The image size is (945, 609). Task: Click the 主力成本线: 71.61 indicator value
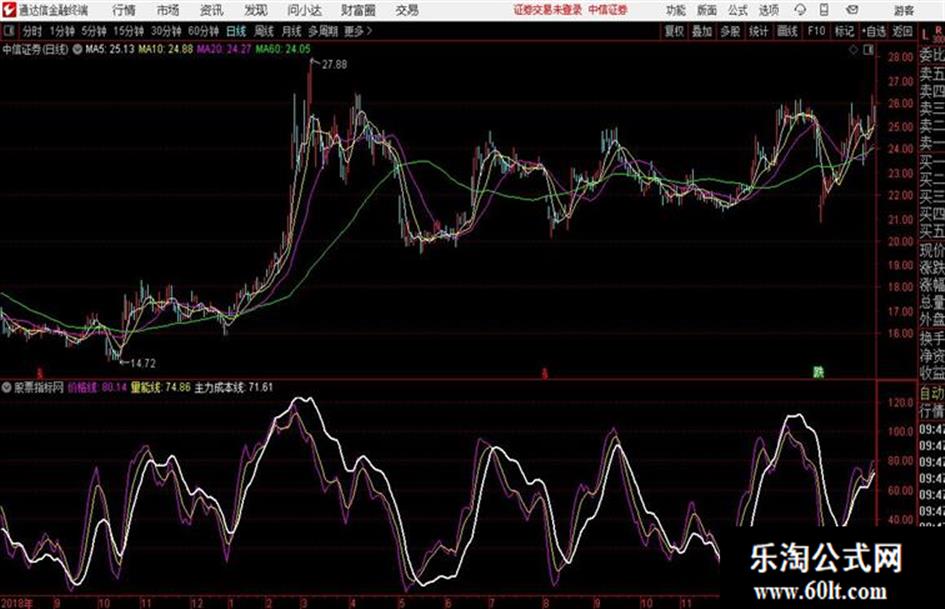[234, 387]
